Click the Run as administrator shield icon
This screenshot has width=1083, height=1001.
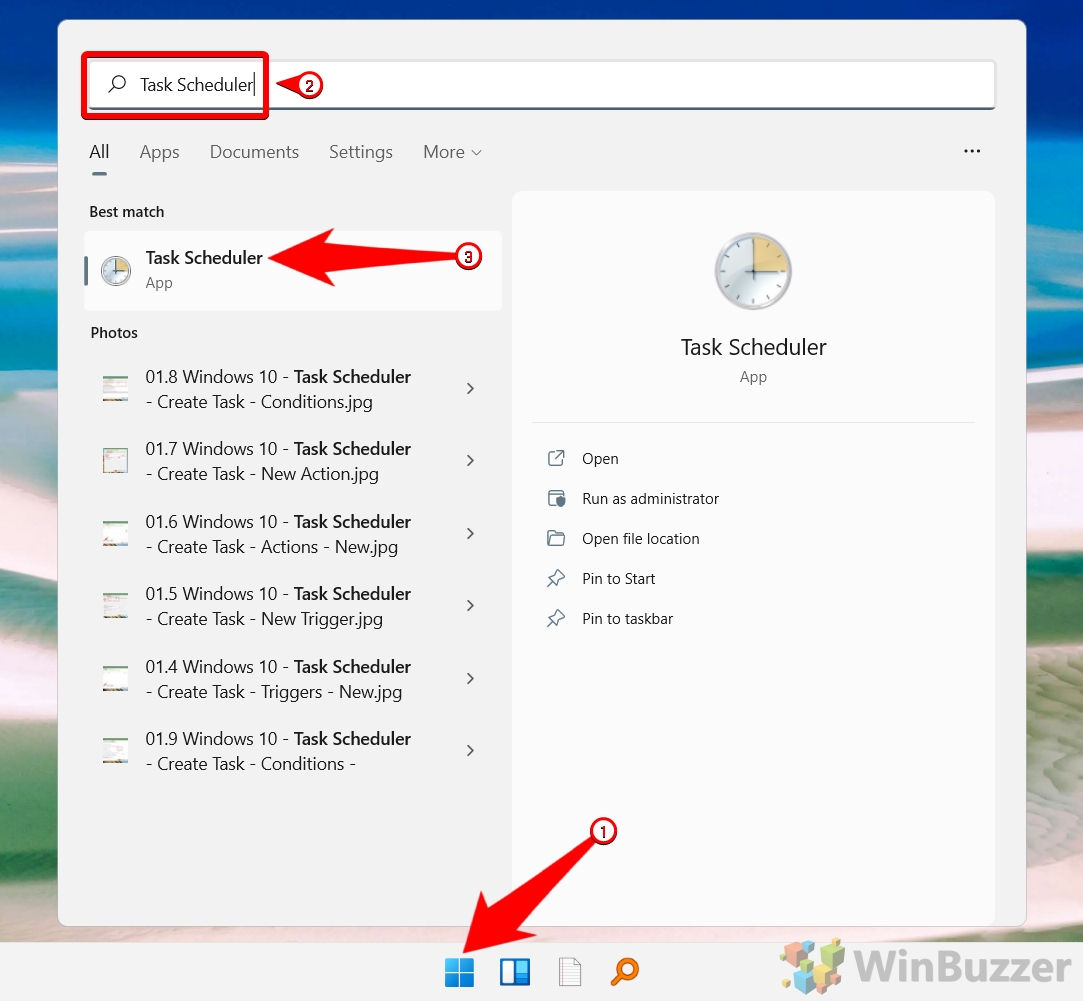click(556, 498)
